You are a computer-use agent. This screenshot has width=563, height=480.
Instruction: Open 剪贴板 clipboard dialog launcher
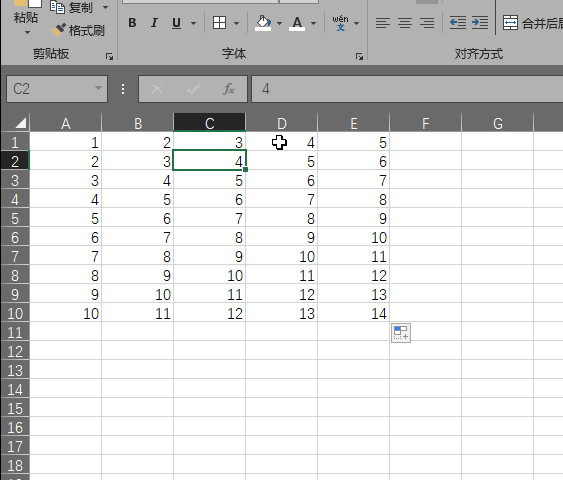[x=109, y=56]
